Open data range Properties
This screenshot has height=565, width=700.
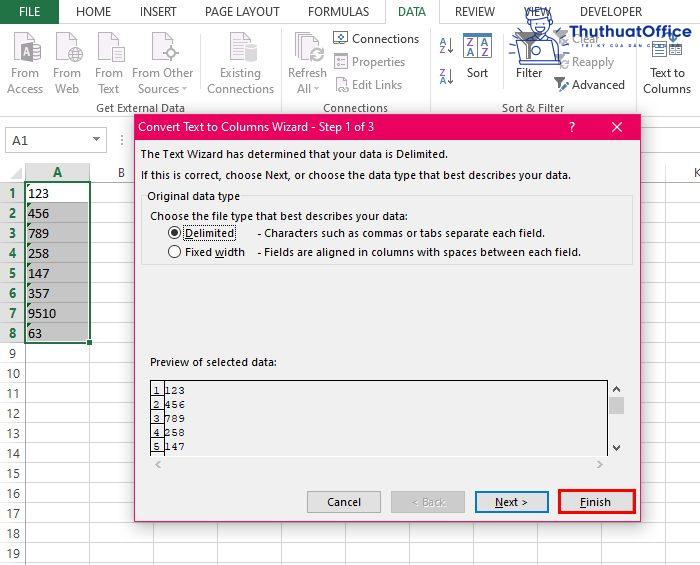pos(369,62)
